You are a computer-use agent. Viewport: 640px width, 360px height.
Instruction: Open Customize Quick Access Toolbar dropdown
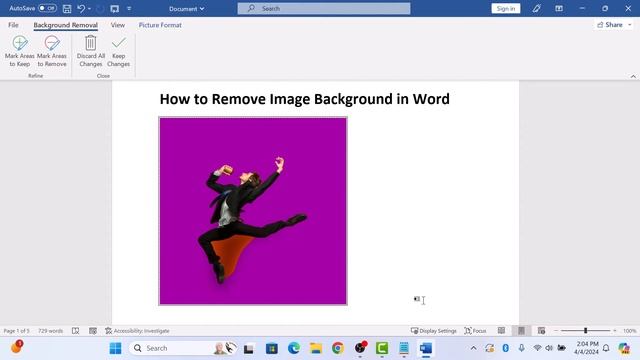pyautogui.click(x=129, y=9)
